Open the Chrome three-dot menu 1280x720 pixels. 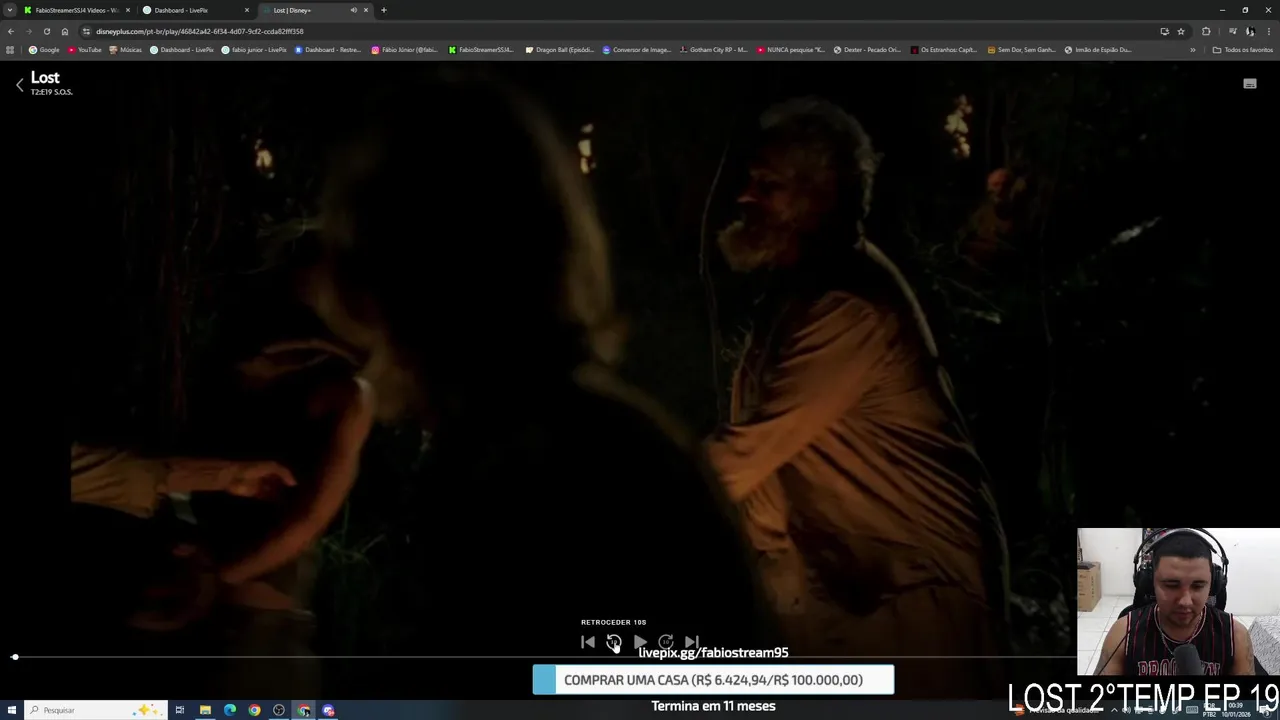click(x=1268, y=31)
